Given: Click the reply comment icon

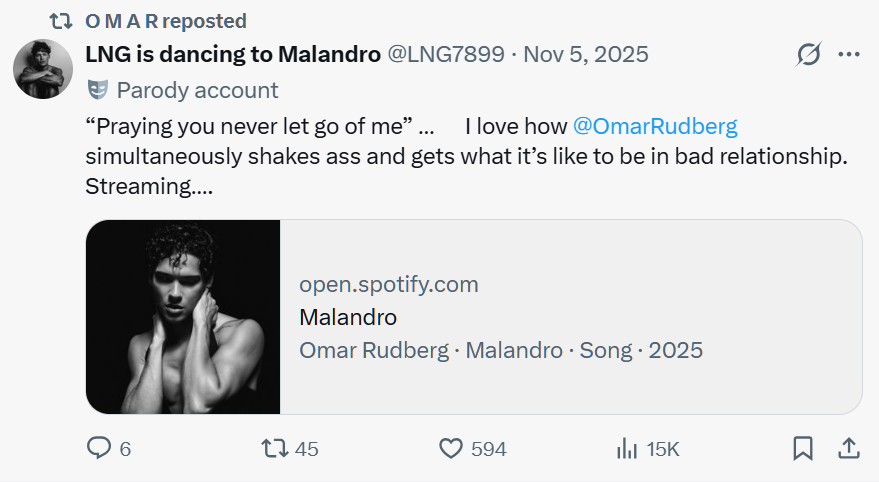Looking at the screenshot, I should [x=99, y=449].
